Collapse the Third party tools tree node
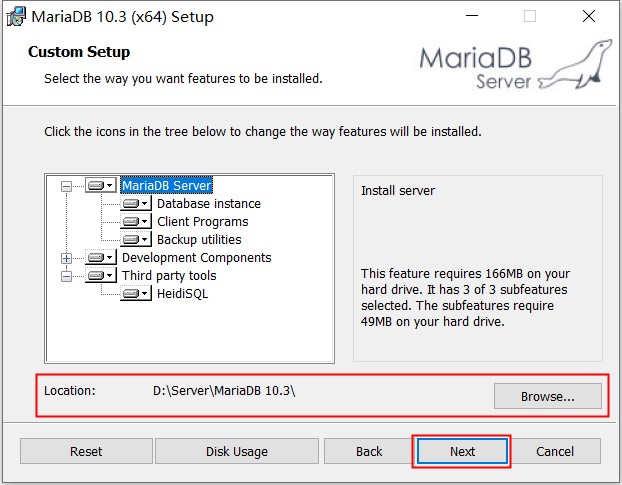 pos(67,276)
